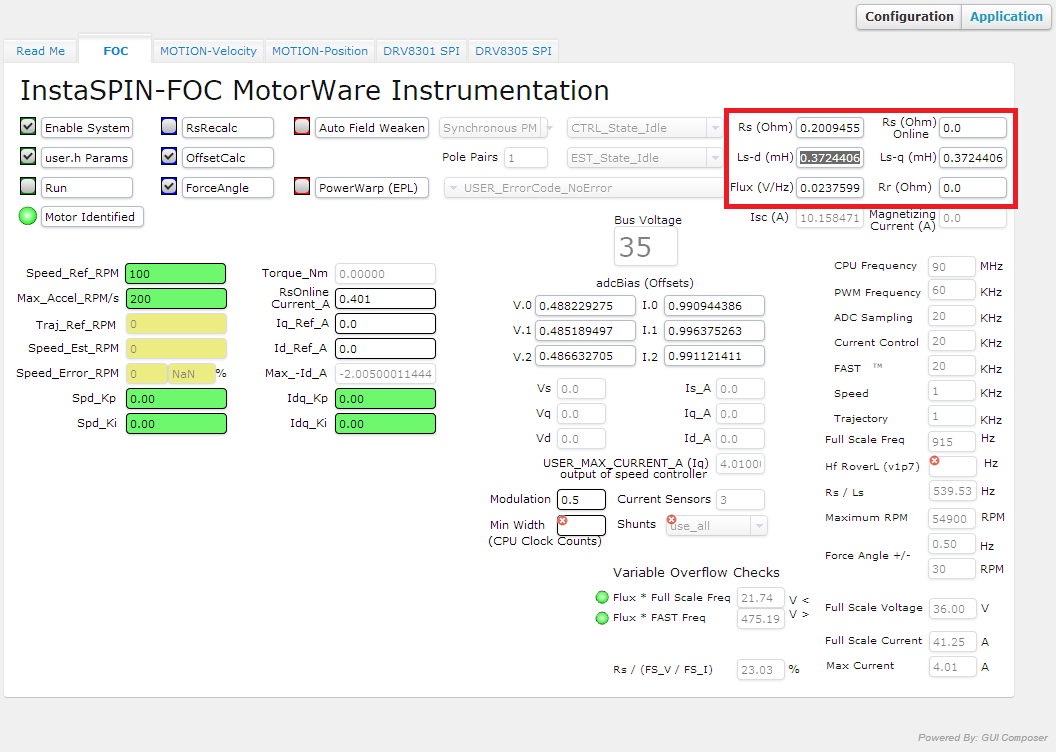Viewport: 1056px width, 752px height.
Task: Expand the CTRL_State_Idle dropdown
Action: 645,128
